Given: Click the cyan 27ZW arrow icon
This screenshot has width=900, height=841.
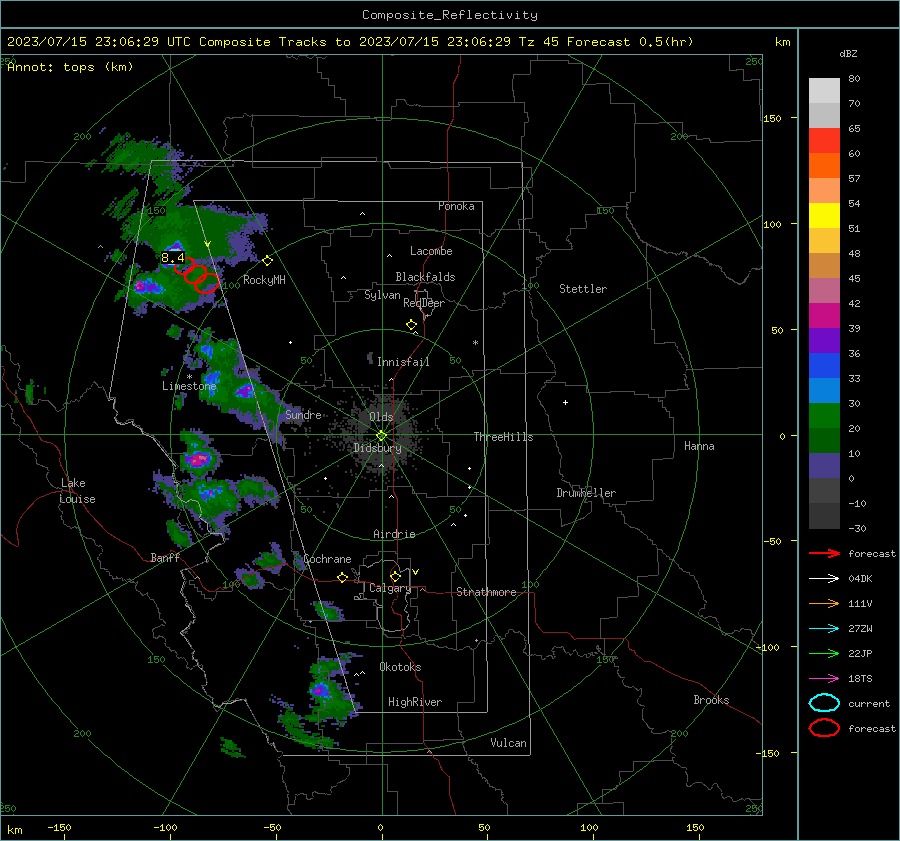Looking at the screenshot, I should [x=824, y=629].
